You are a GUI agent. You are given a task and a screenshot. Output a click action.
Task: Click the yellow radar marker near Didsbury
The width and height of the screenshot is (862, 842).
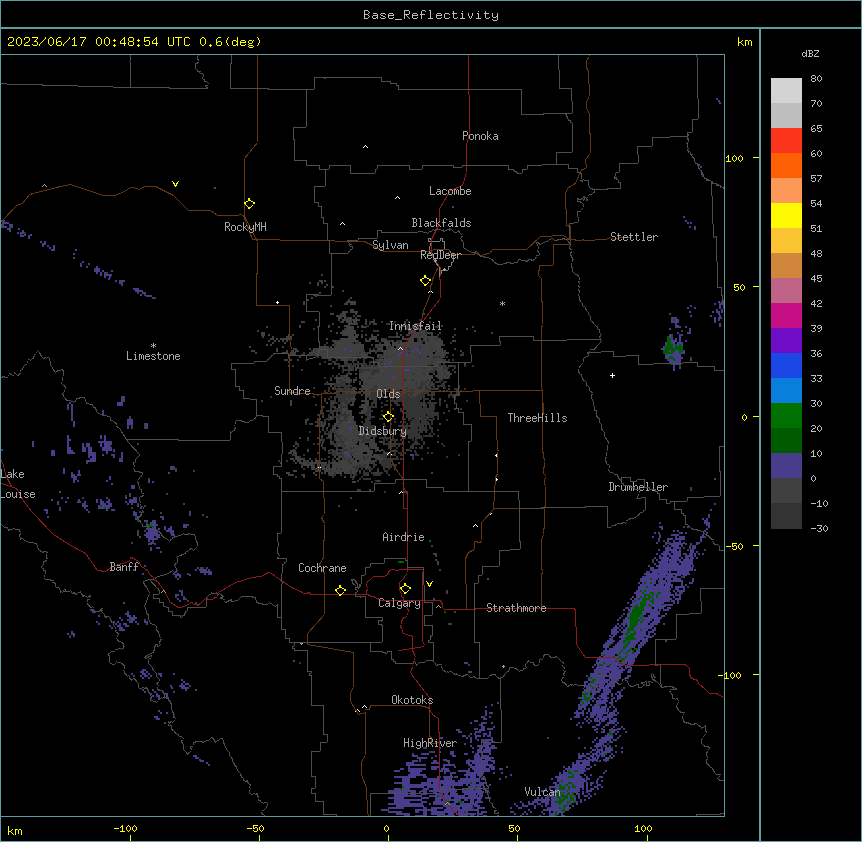388,417
